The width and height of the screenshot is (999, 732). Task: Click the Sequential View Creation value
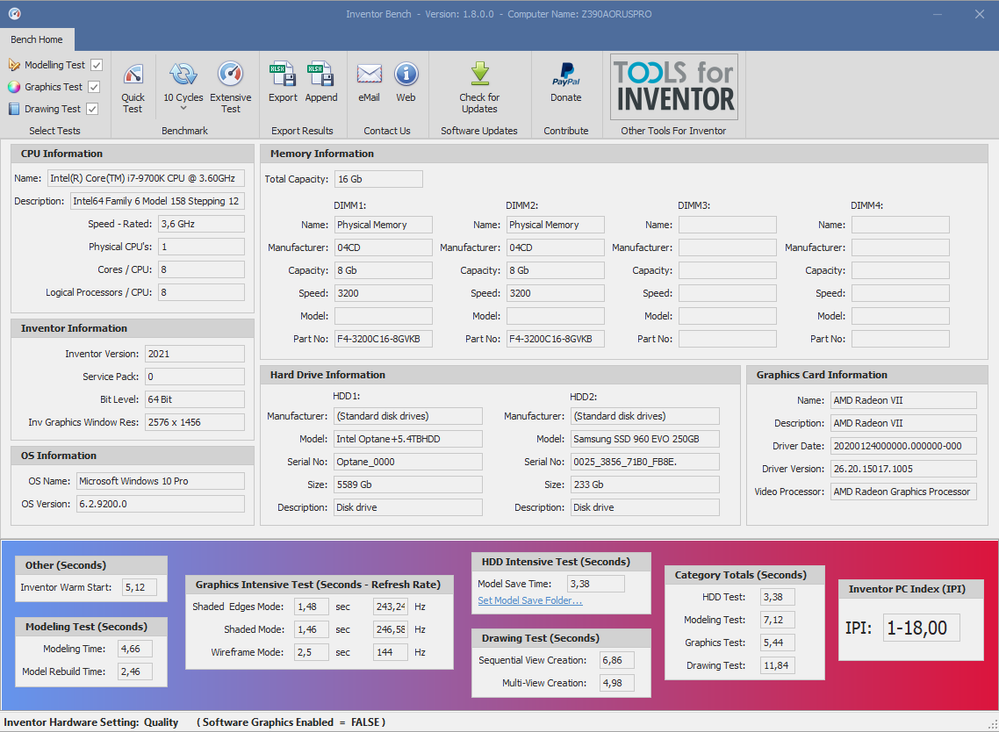(x=617, y=661)
